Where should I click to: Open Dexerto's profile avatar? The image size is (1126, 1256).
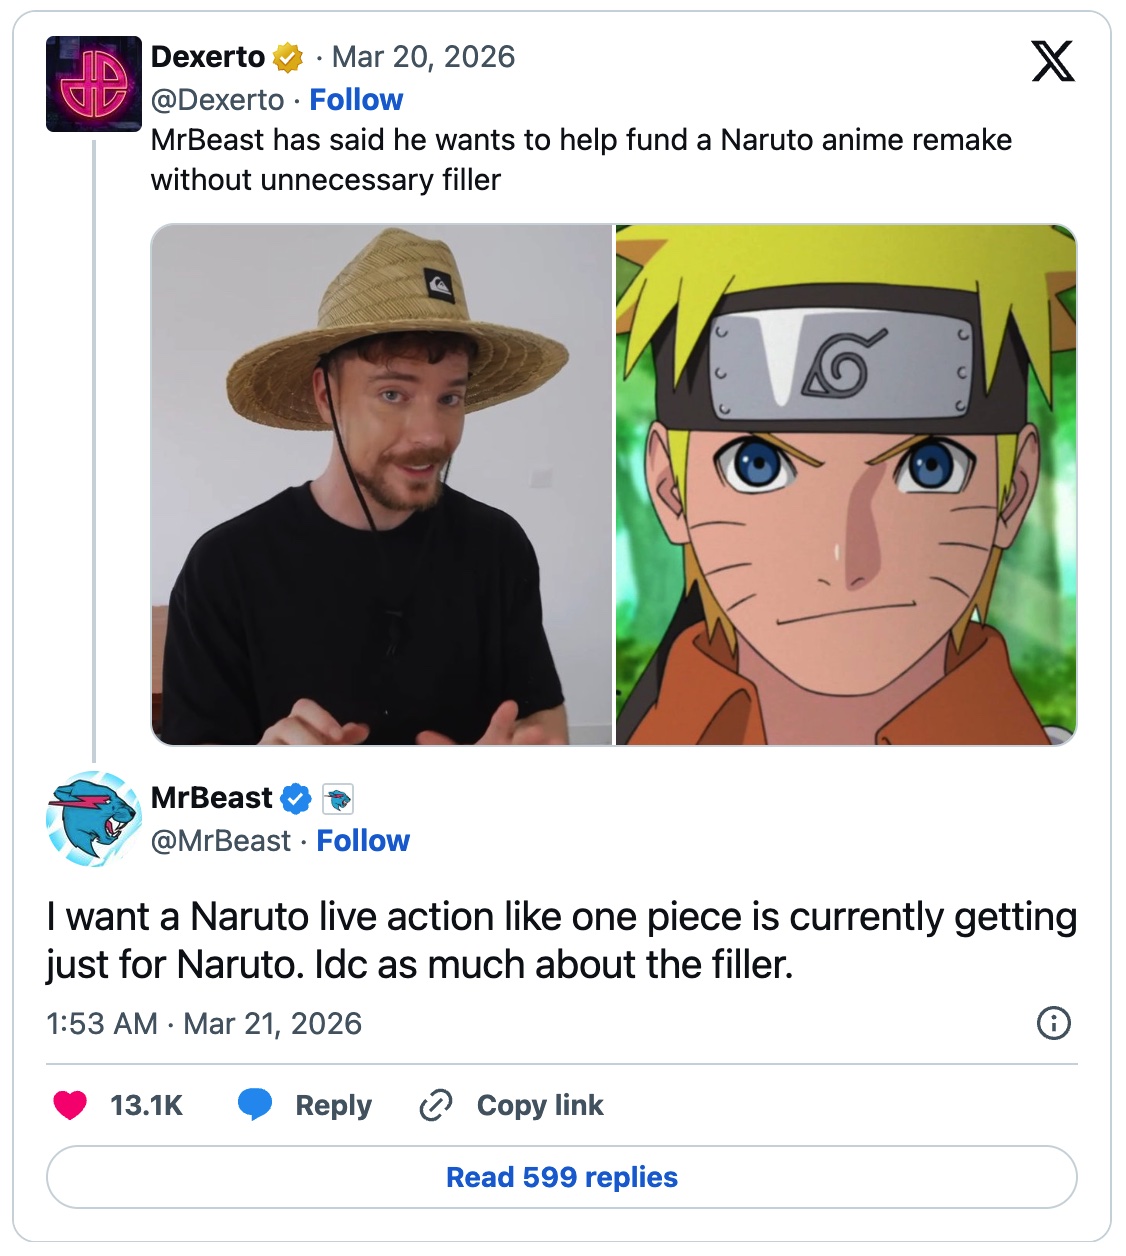point(94,84)
